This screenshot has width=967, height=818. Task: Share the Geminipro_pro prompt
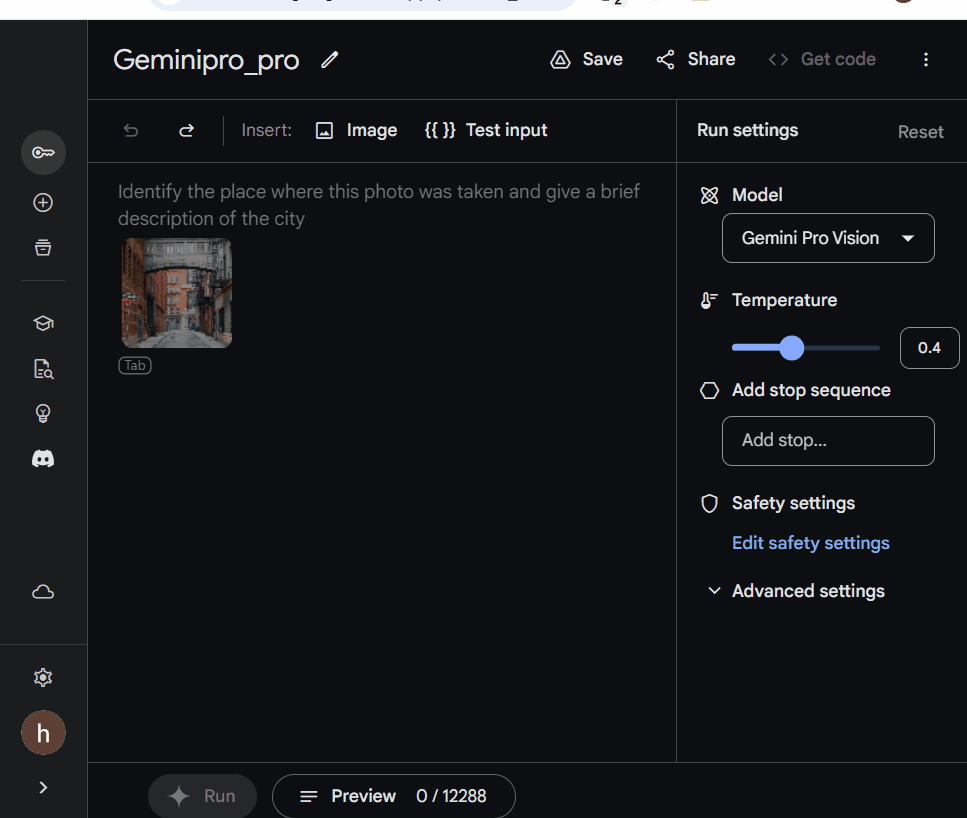click(696, 59)
